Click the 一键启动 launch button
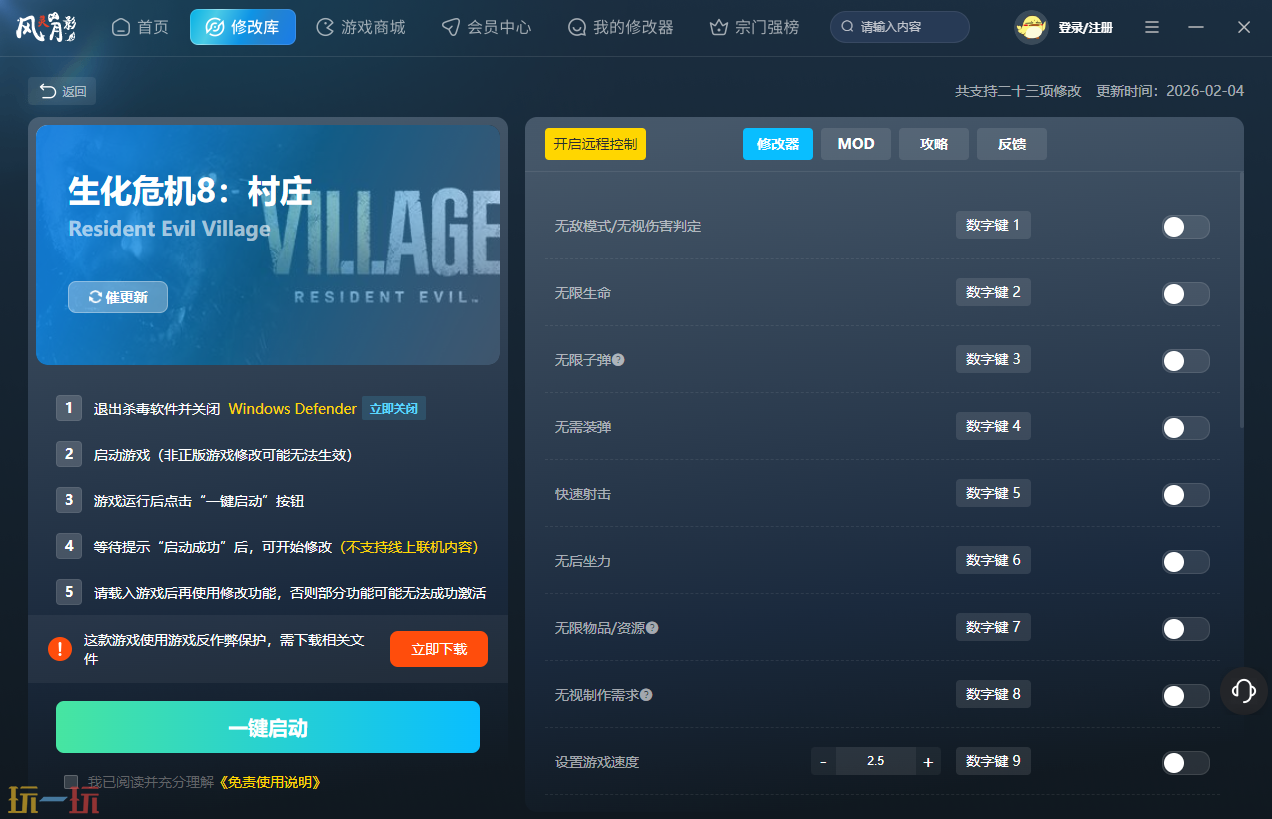 pos(268,727)
